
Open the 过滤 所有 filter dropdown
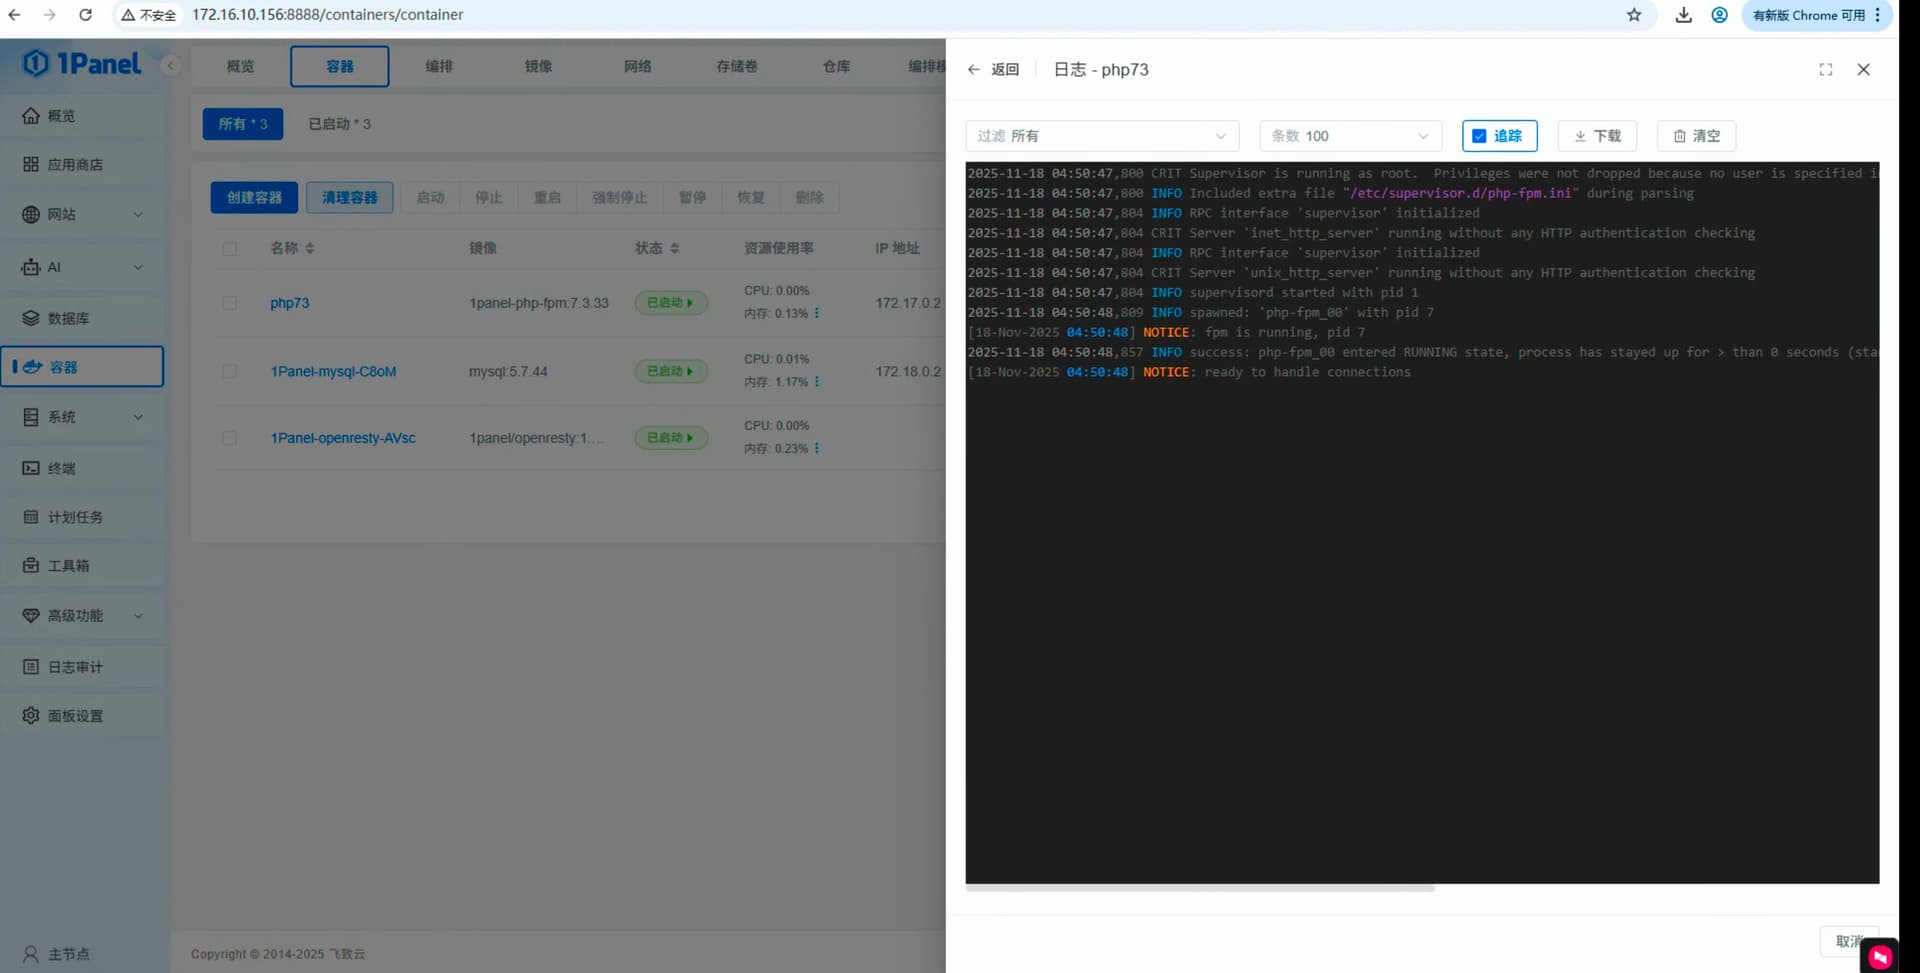coord(1101,136)
